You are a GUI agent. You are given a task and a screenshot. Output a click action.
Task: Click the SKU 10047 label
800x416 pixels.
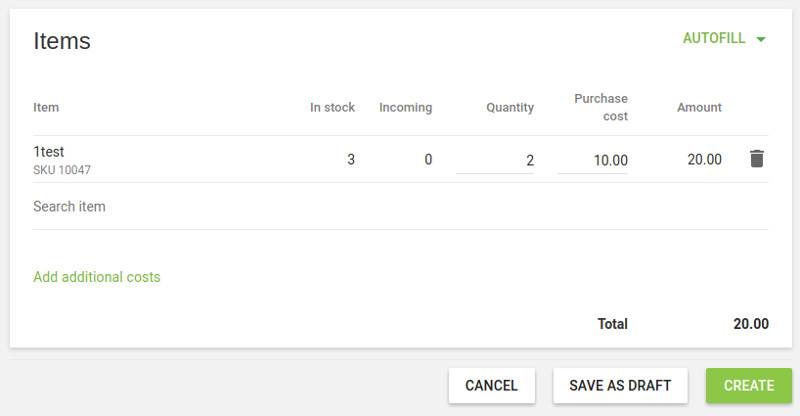click(x=62, y=170)
